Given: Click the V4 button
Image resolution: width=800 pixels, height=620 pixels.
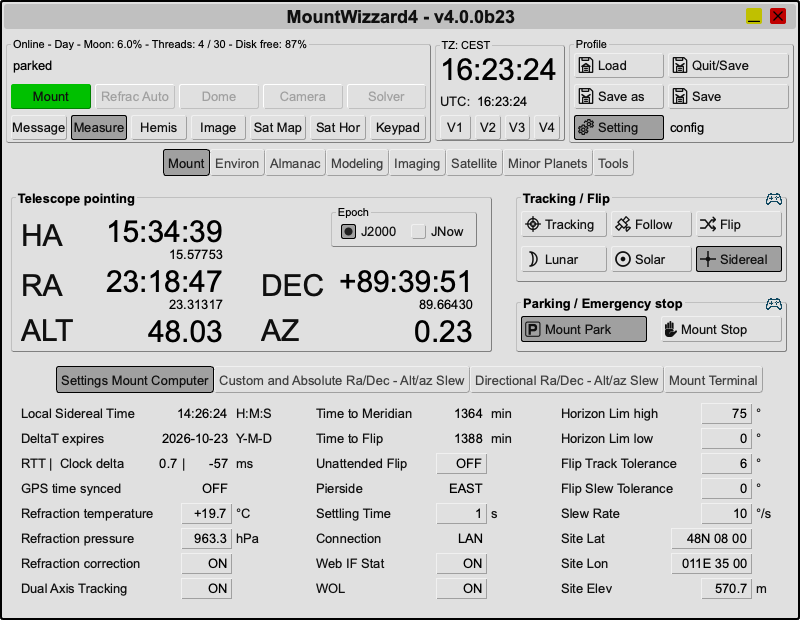Looking at the screenshot, I should click(x=546, y=128).
